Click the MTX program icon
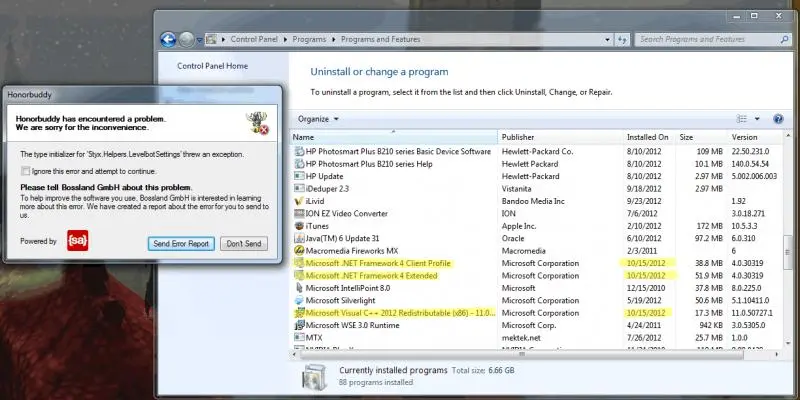 tap(299, 338)
